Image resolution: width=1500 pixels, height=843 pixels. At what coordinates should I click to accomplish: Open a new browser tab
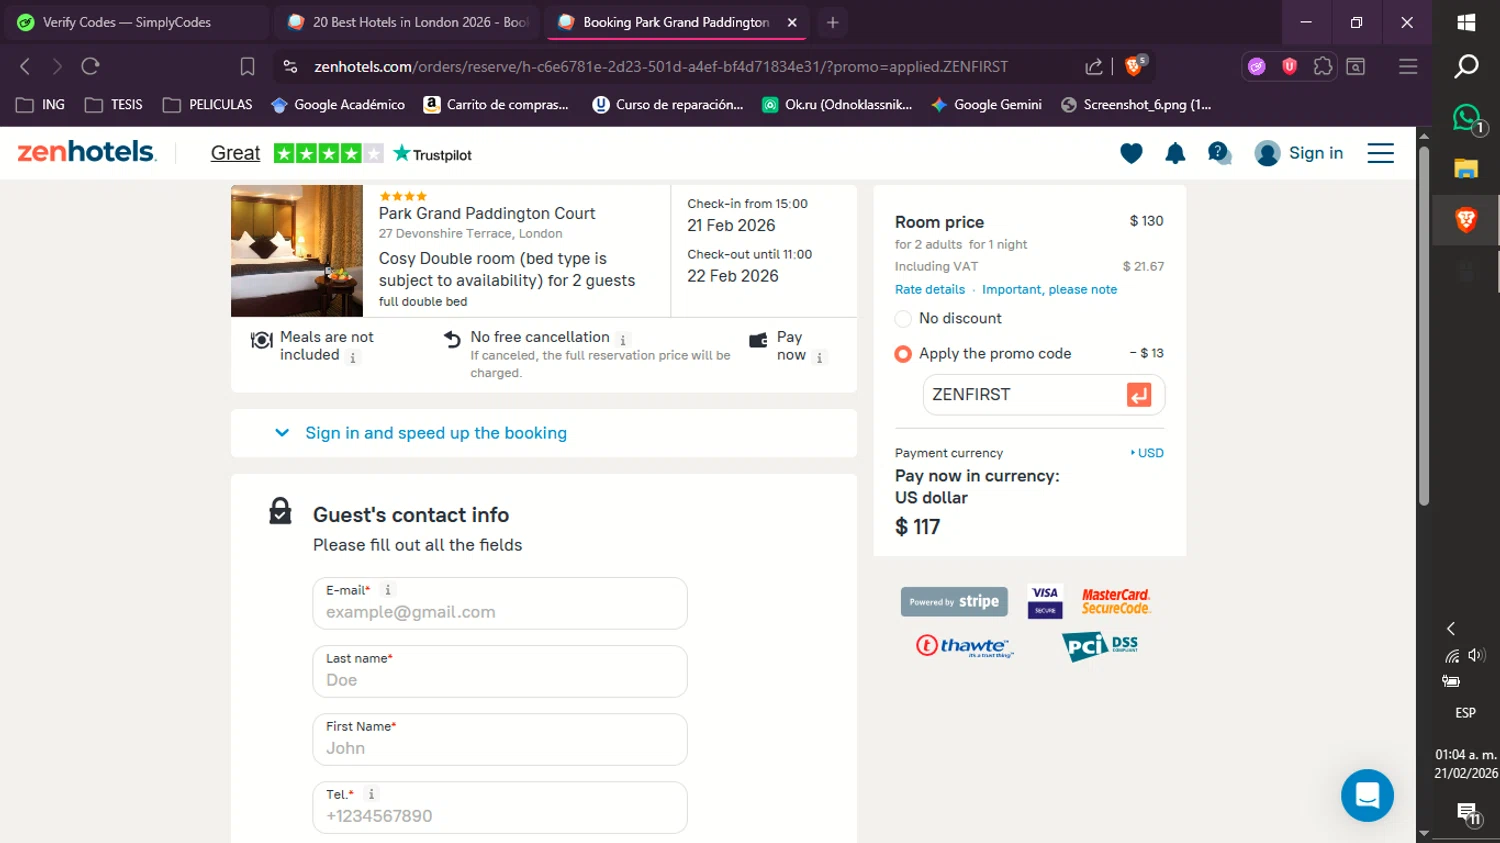(832, 22)
